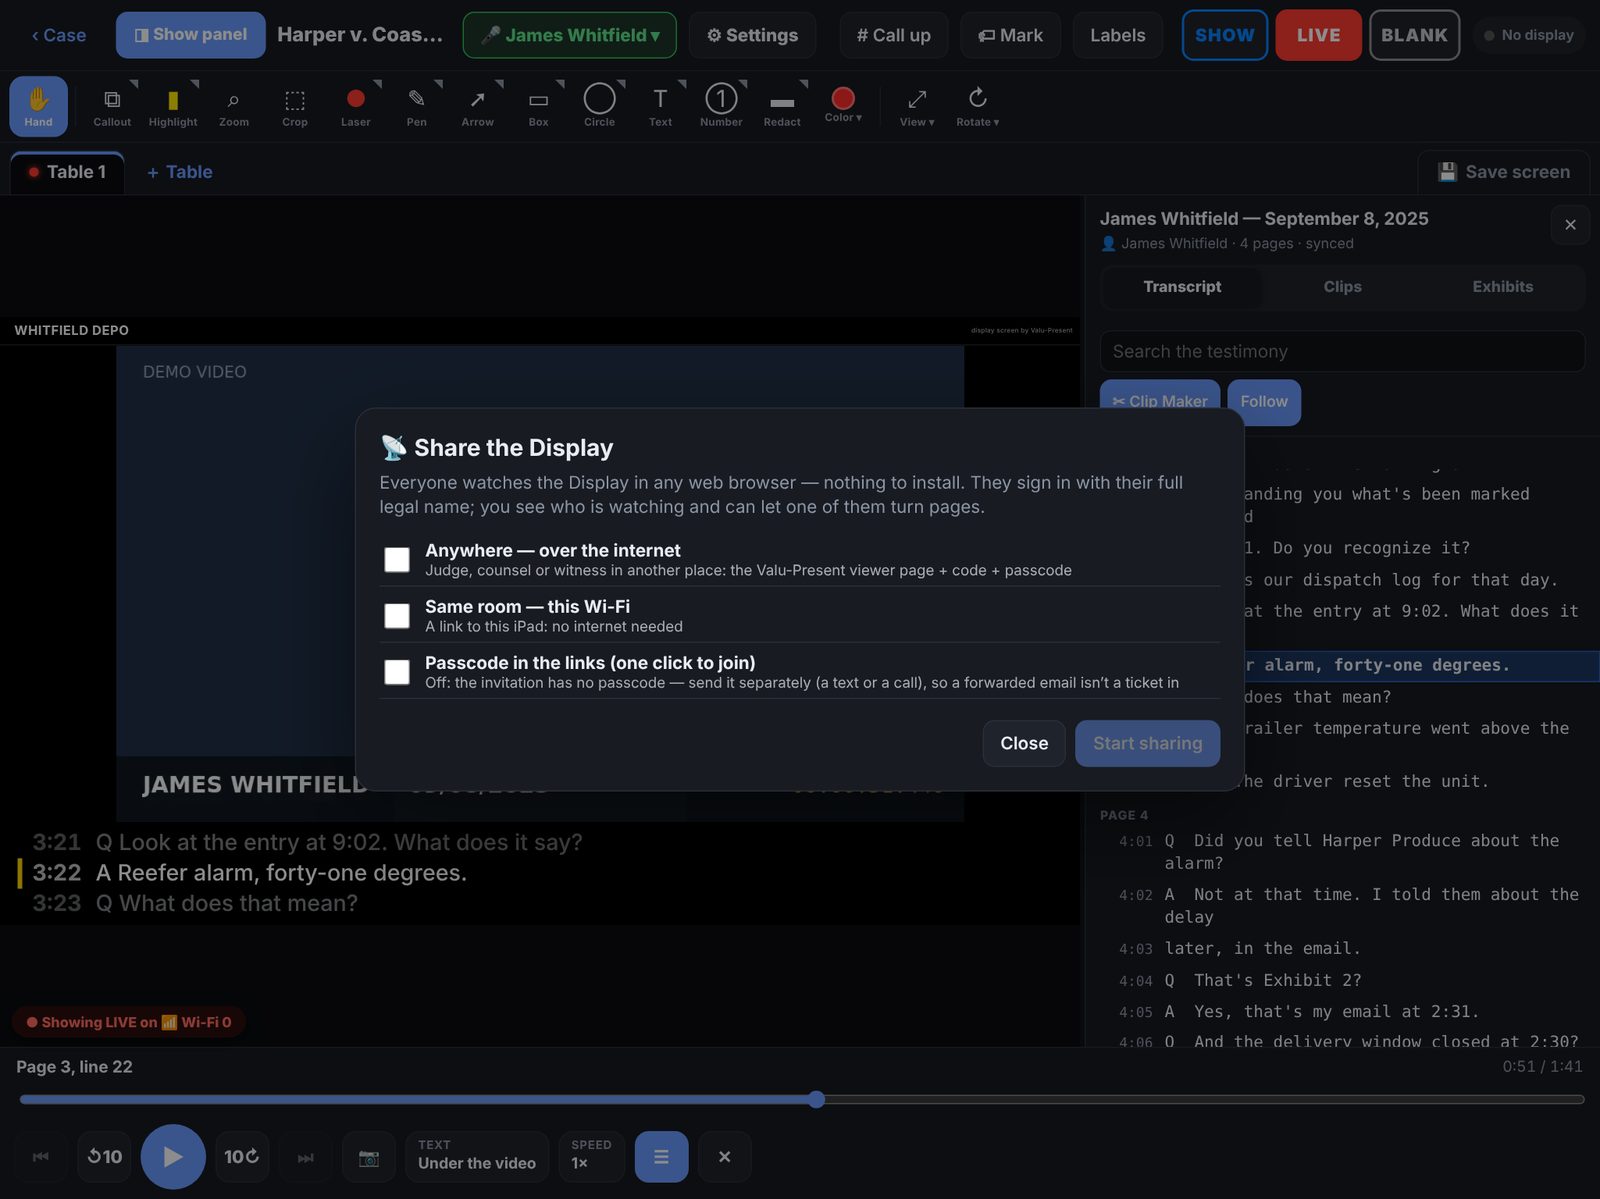Close the video player with X
This screenshot has width=1600, height=1199.
[x=724, y=1157]
